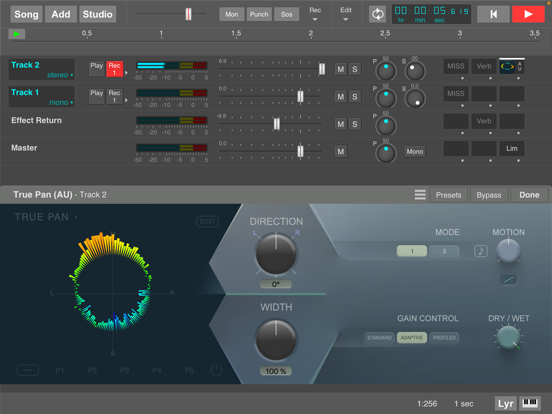This screenshot has height=414, width=552.
Task: Open the piano keyboard icon
Action: pos(529,403)
